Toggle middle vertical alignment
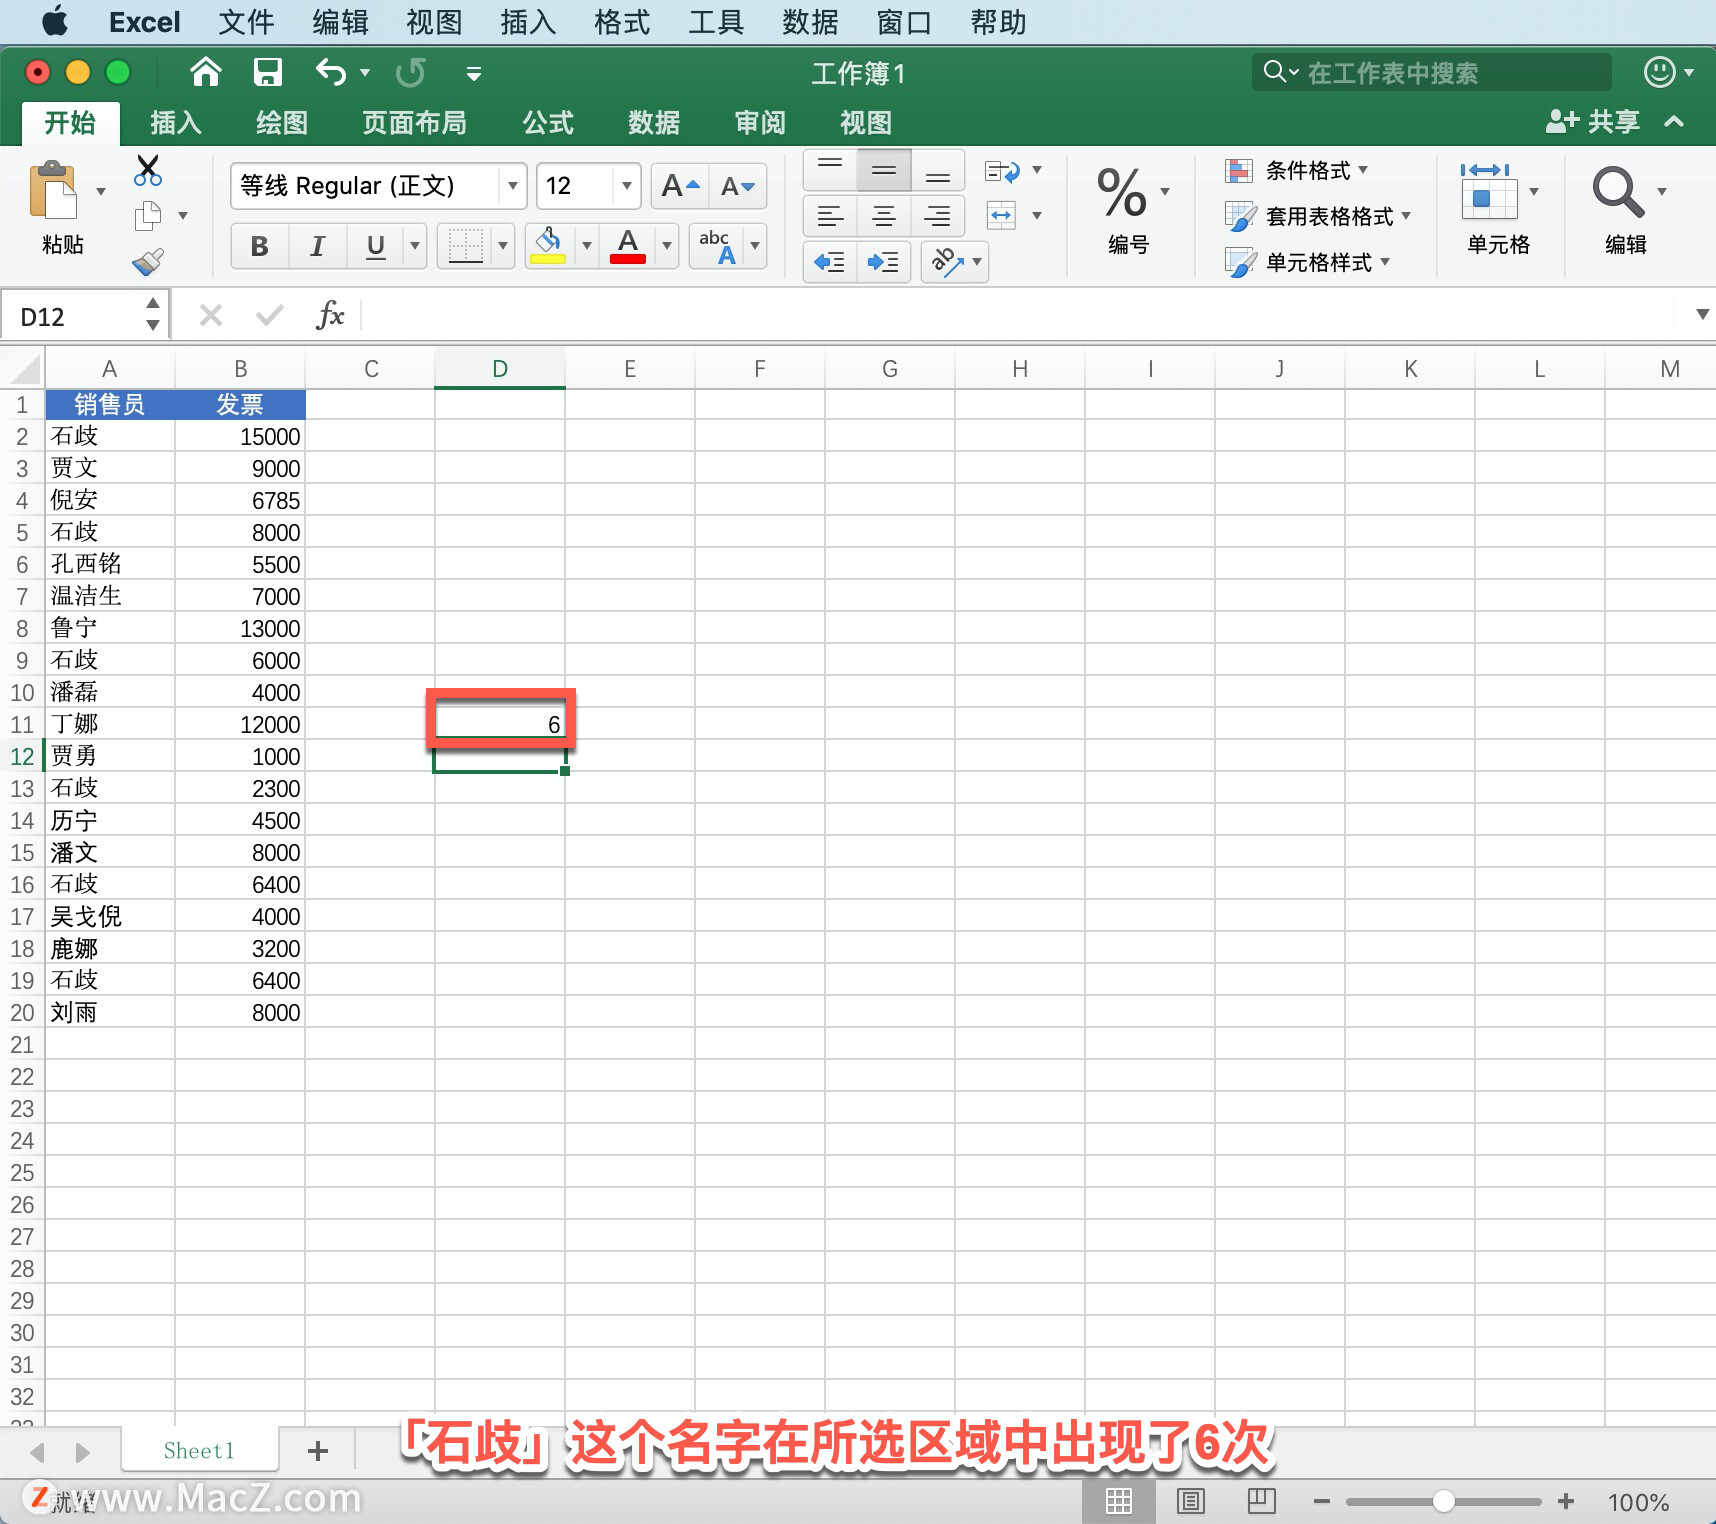Image resolution: width=1716 pixels, height=1524 pixels. pyautogui.click(x=884, y=170)
